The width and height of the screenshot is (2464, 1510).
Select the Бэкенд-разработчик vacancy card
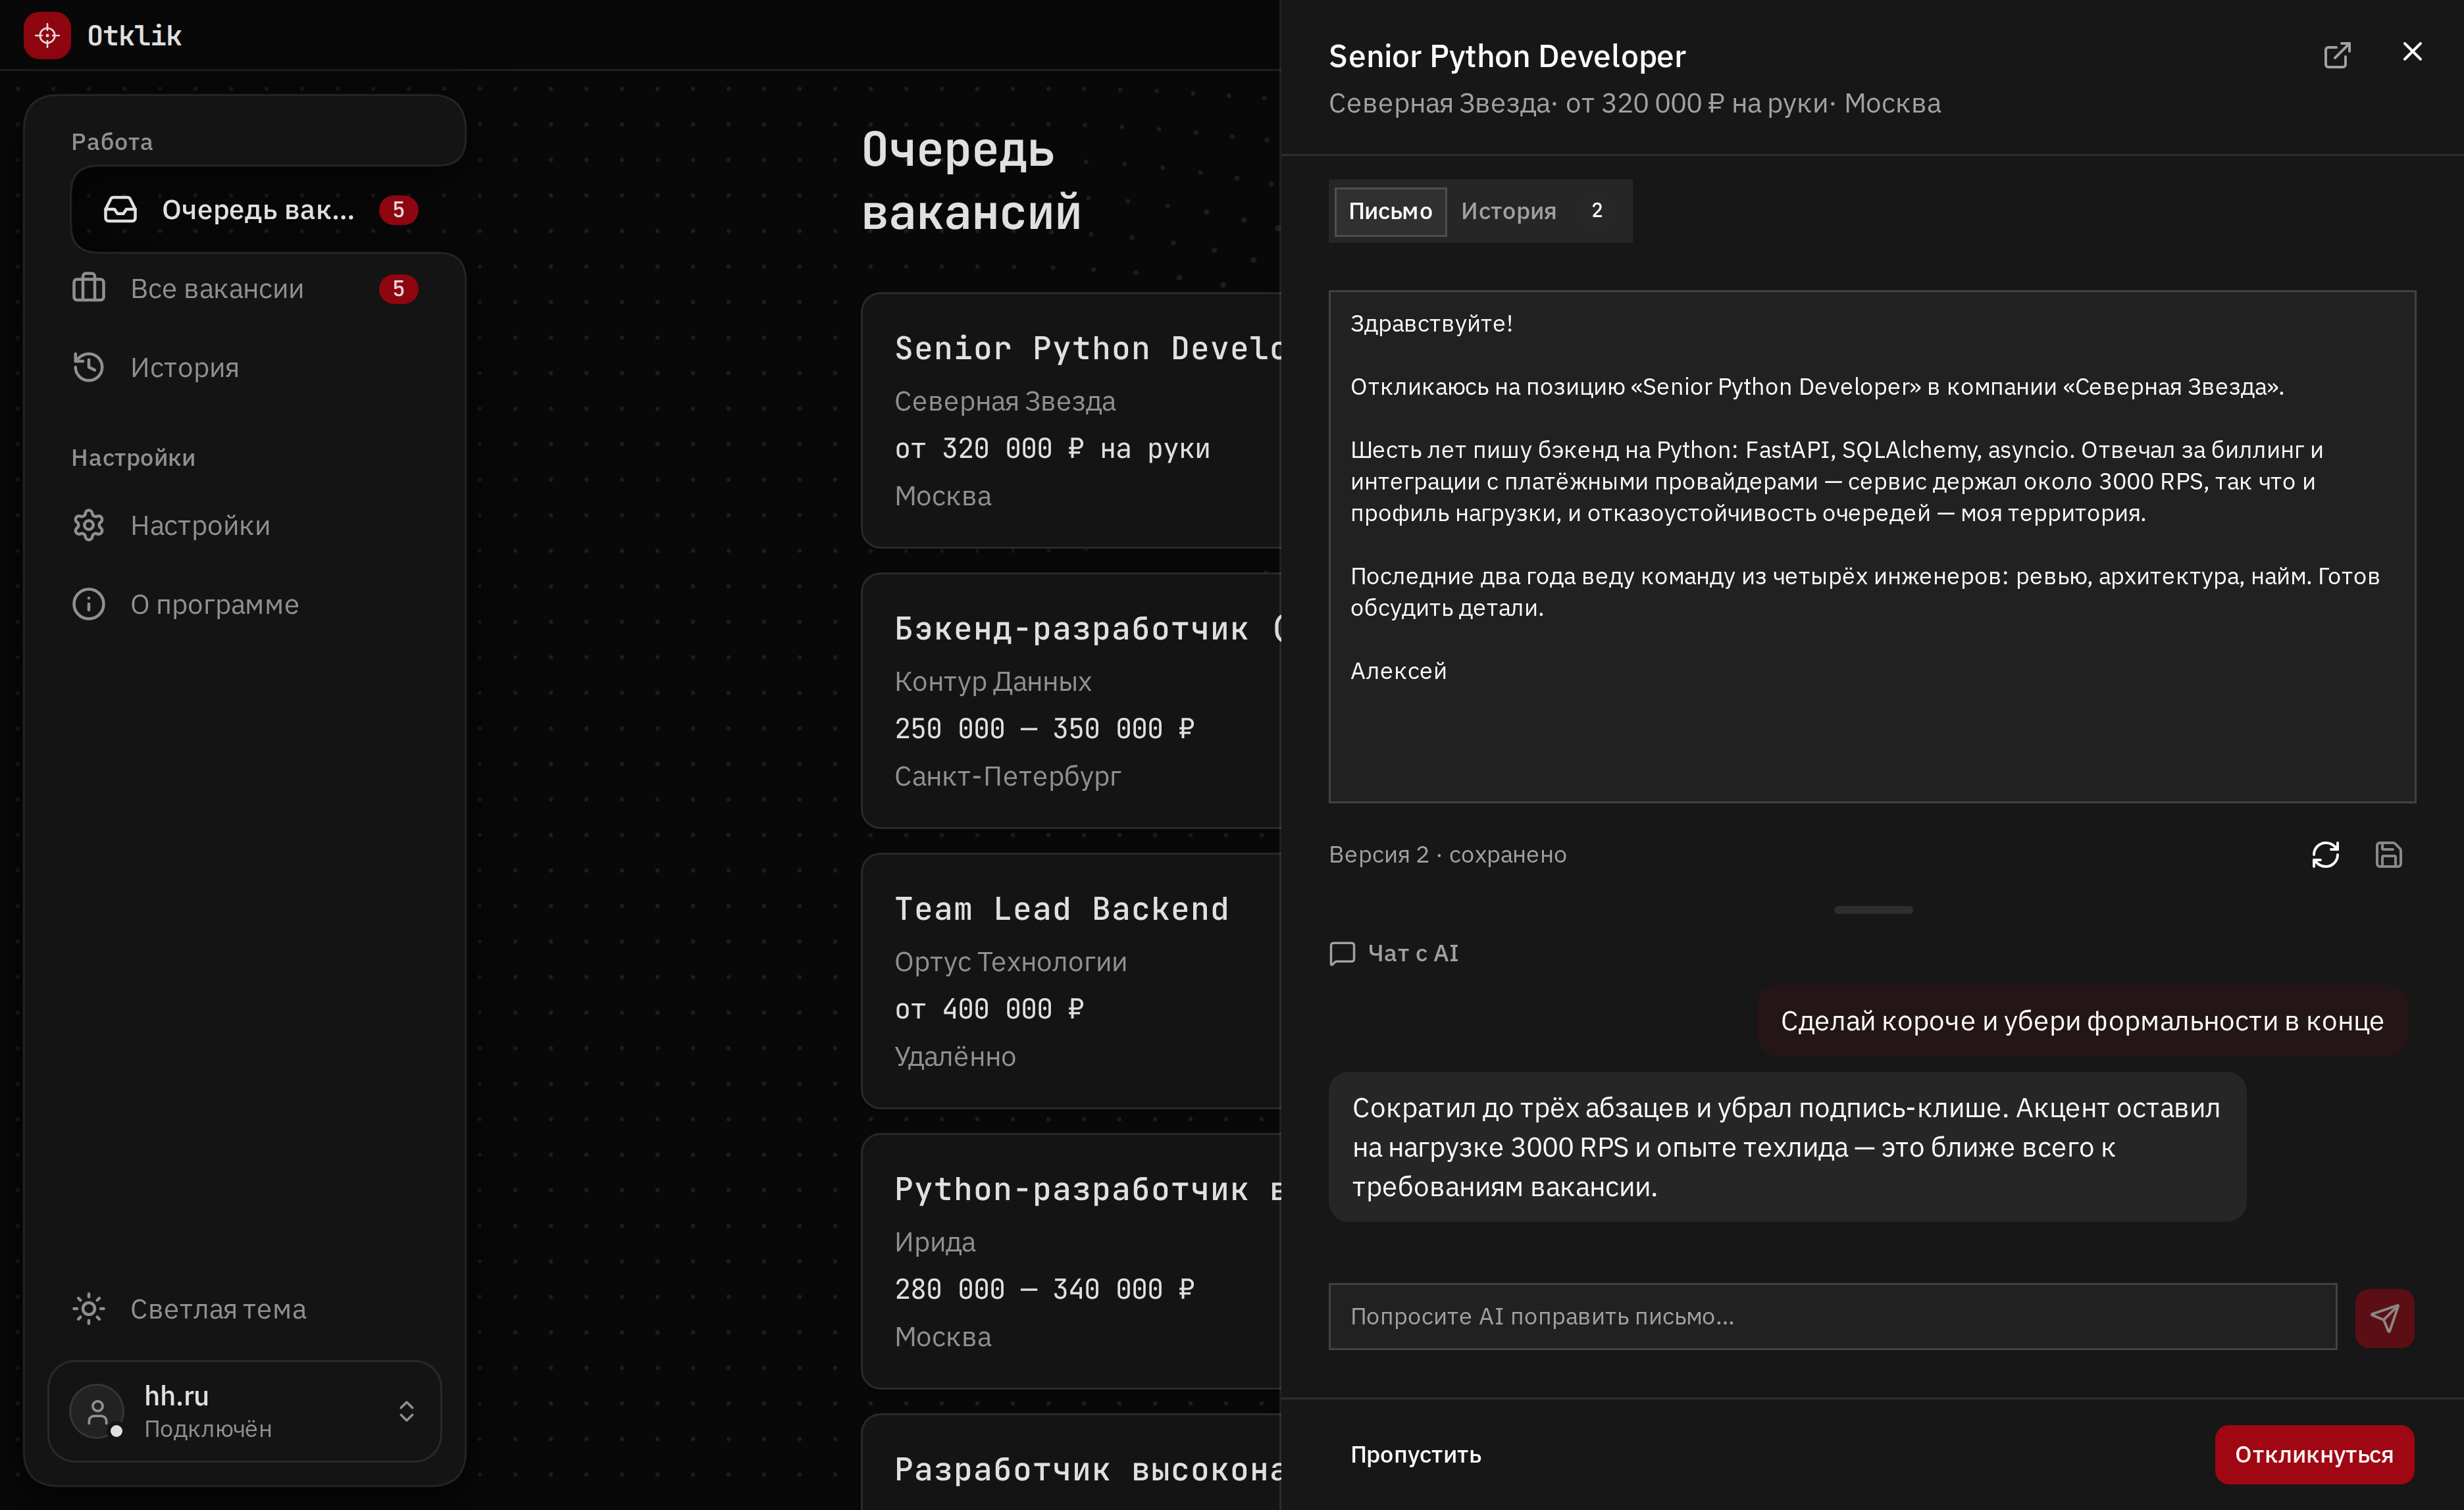(x=1071, y=701)
